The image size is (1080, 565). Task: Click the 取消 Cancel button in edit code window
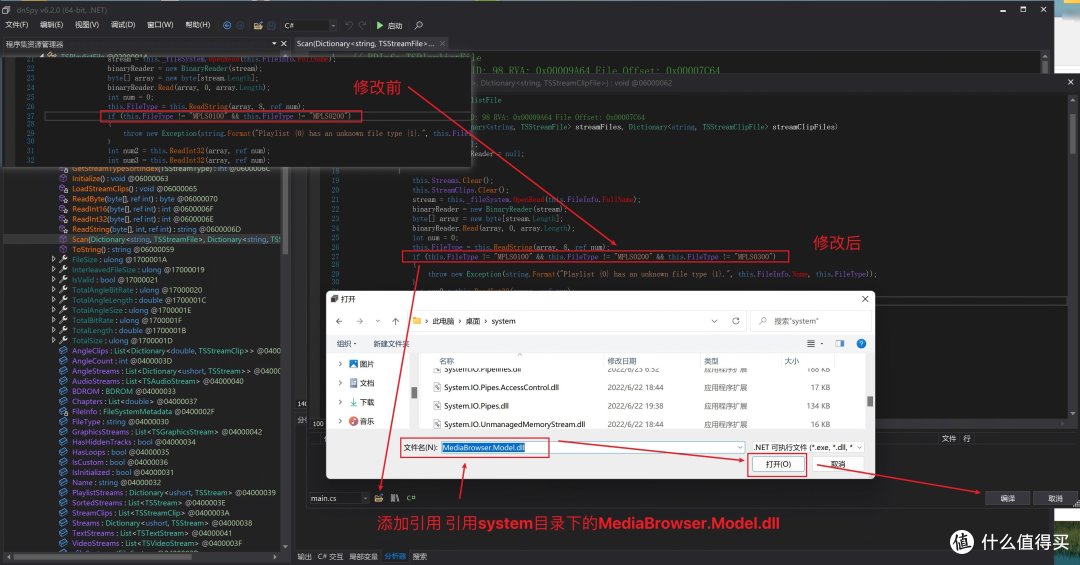pyautogui.click(x=1055, y=498)
